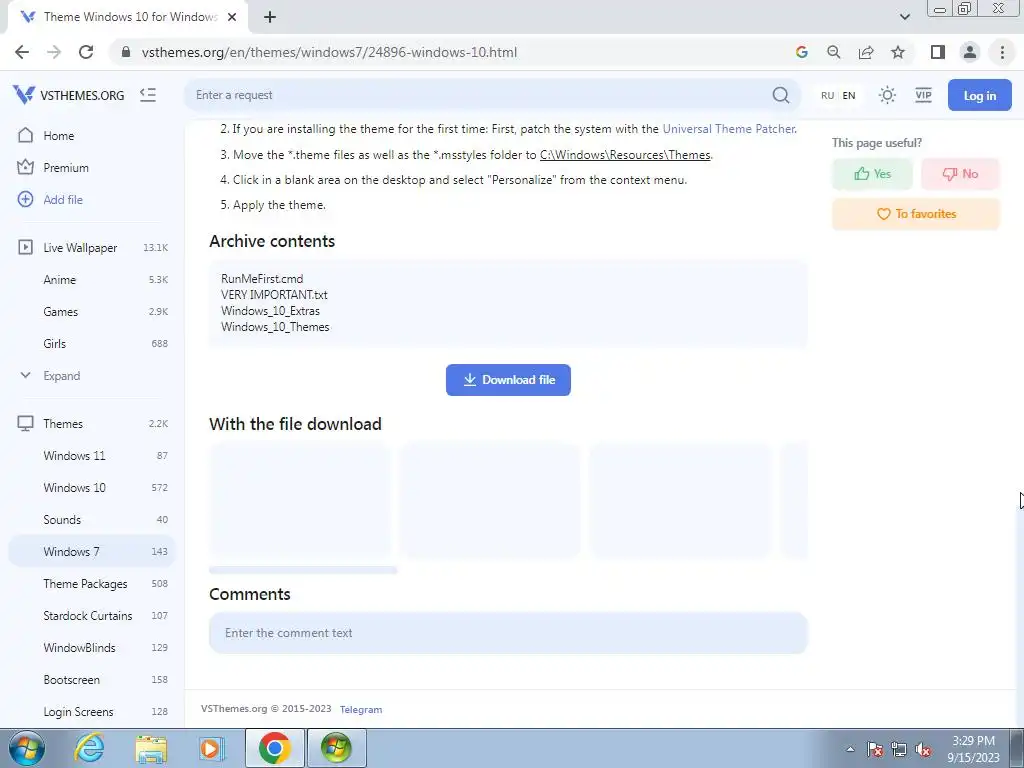Open Chrome profile icon

pyautogui.click(x=970, y=52)
